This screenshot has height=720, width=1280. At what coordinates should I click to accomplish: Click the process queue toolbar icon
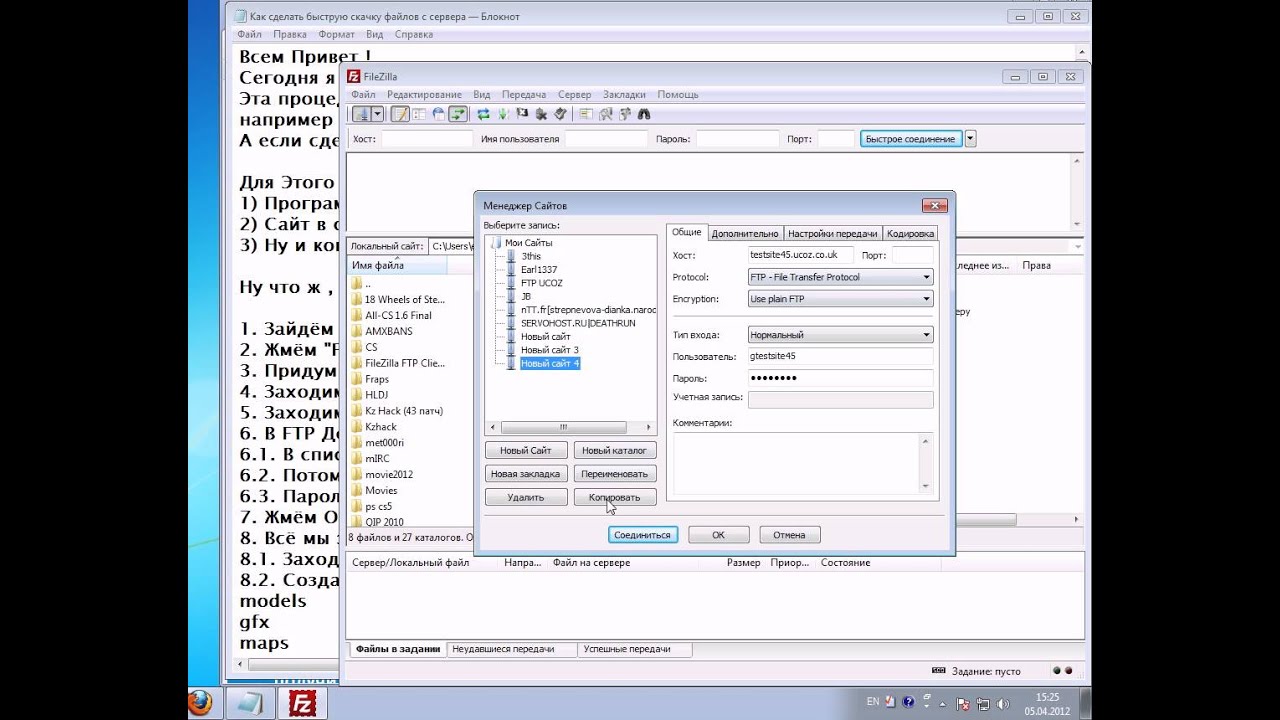coord(503,114)
